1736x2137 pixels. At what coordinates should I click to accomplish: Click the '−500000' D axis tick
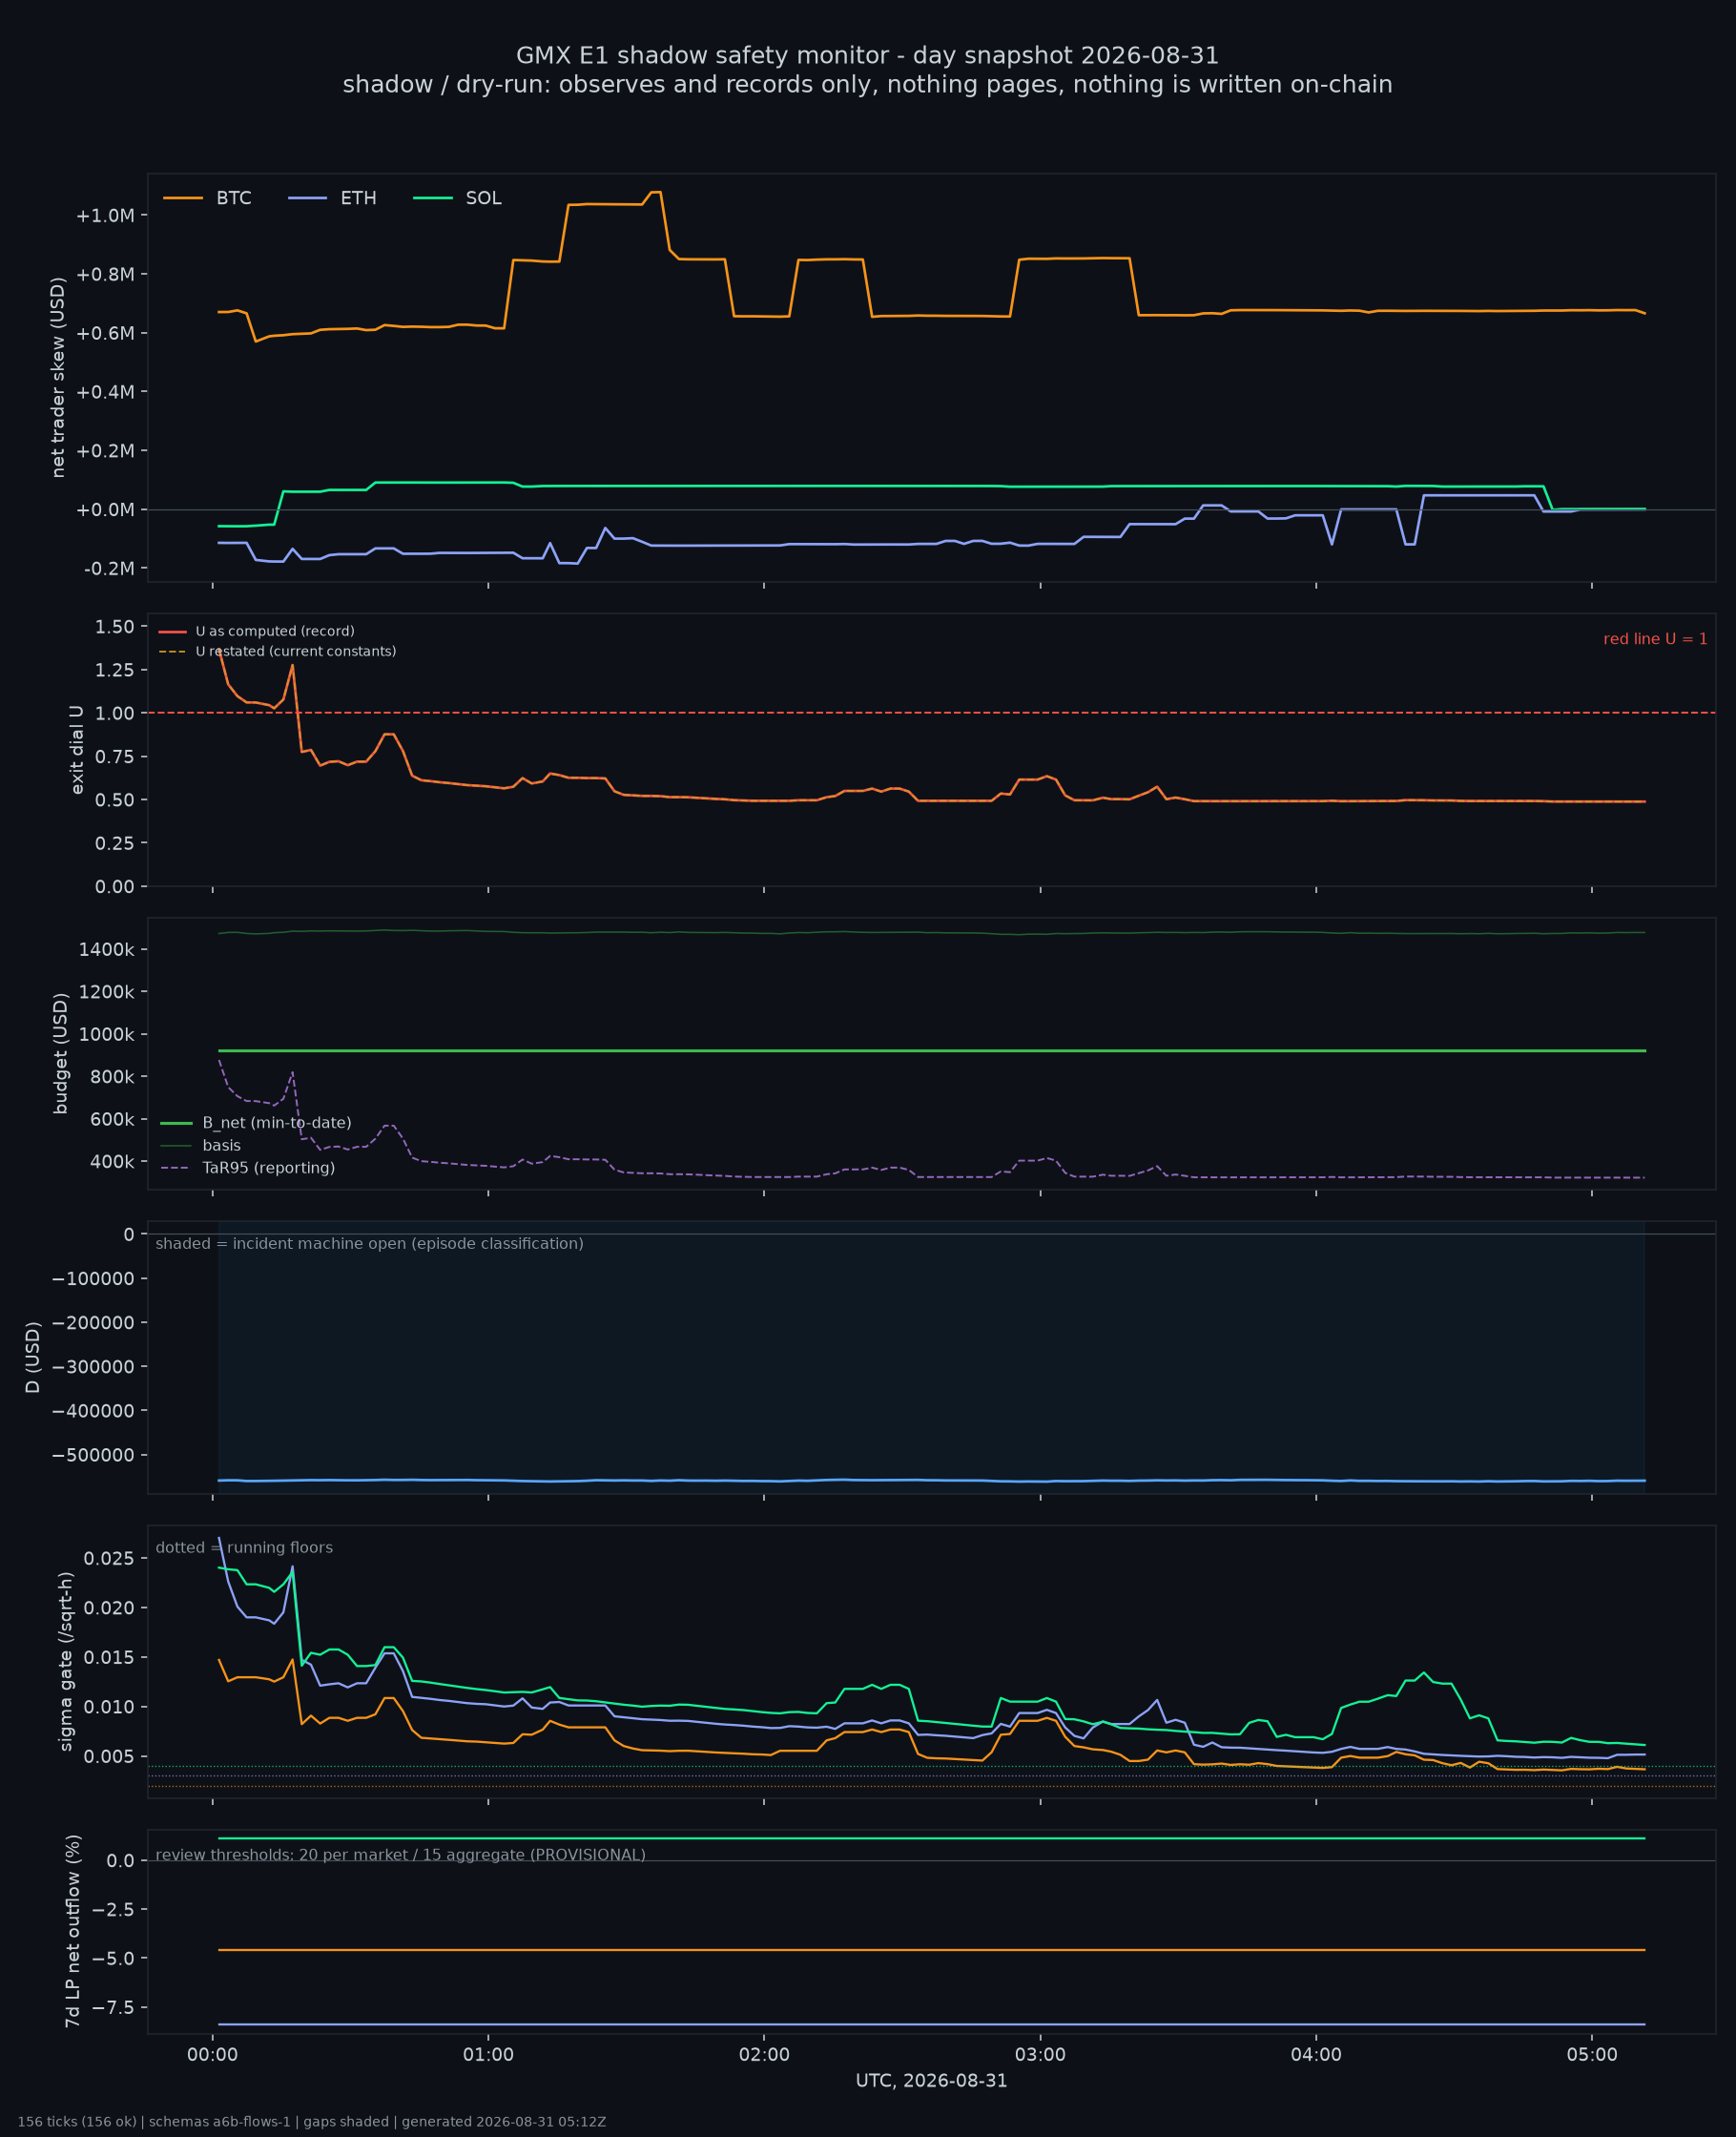[x=93, y=1455]
